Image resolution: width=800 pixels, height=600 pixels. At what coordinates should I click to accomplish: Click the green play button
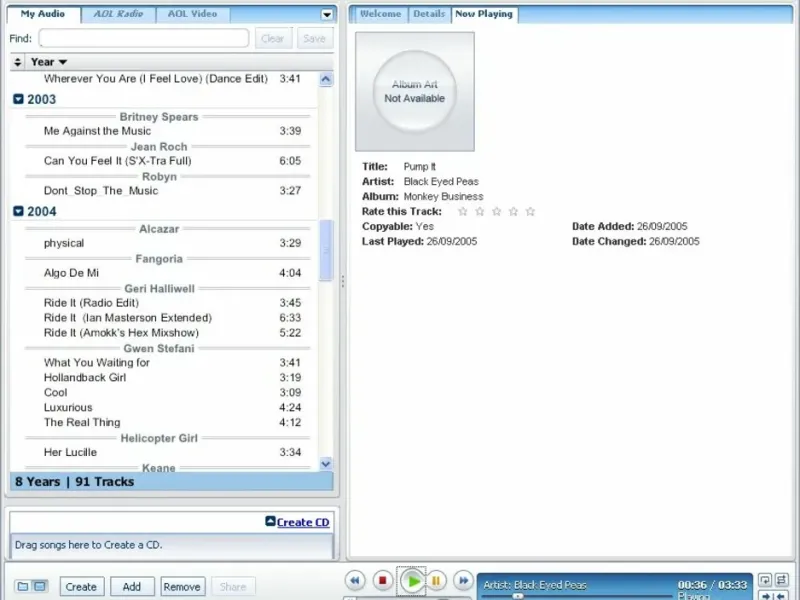[x=412, y=581]
